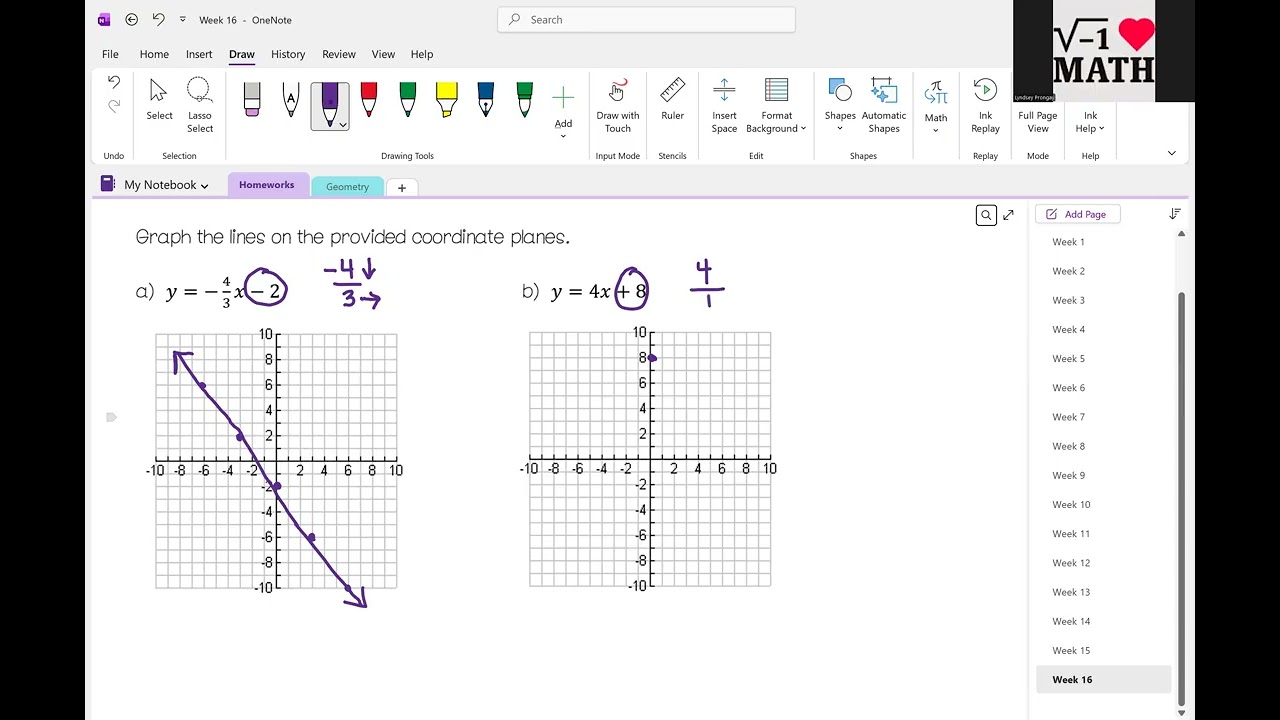The width and height of the screenshot is (1280, 720).
Task: Click page list scrollbar up arrow
Action: 1181,234
